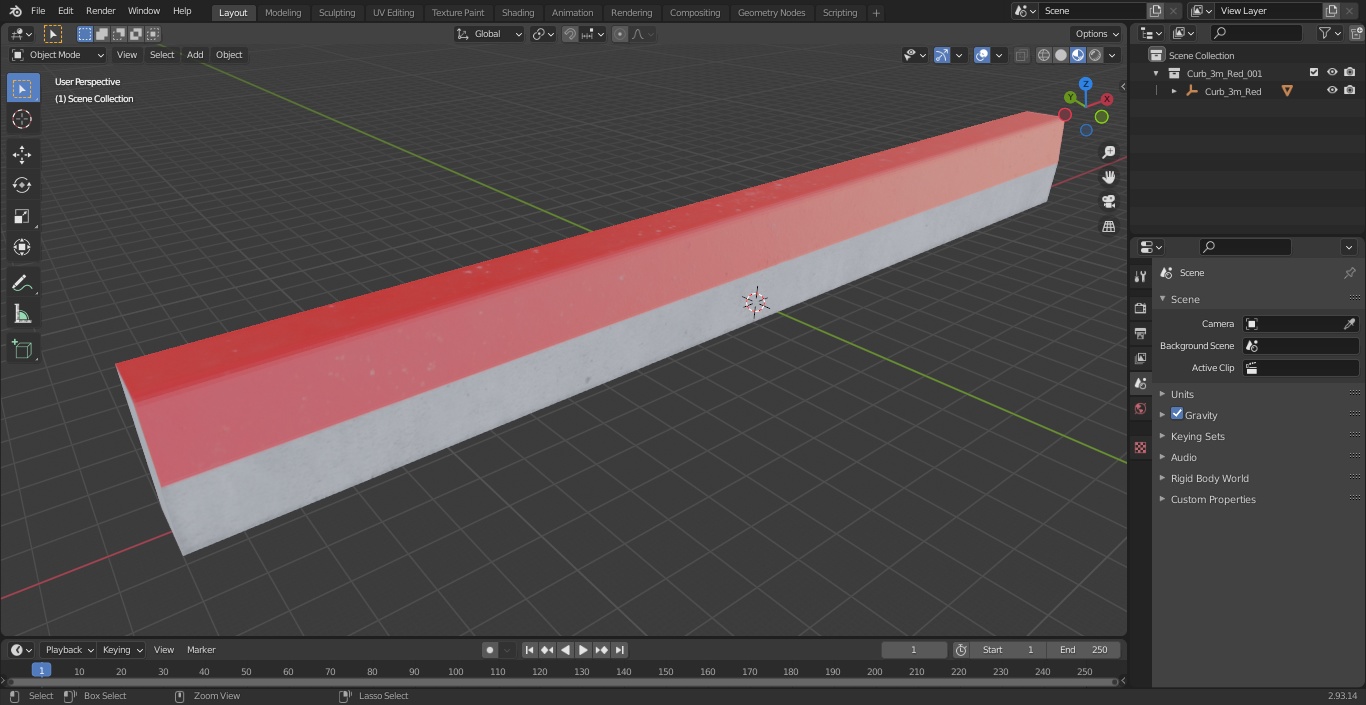Open the Output properties tab
Viewport: 1366px width, 705px height.
(x=1140, y=333)
